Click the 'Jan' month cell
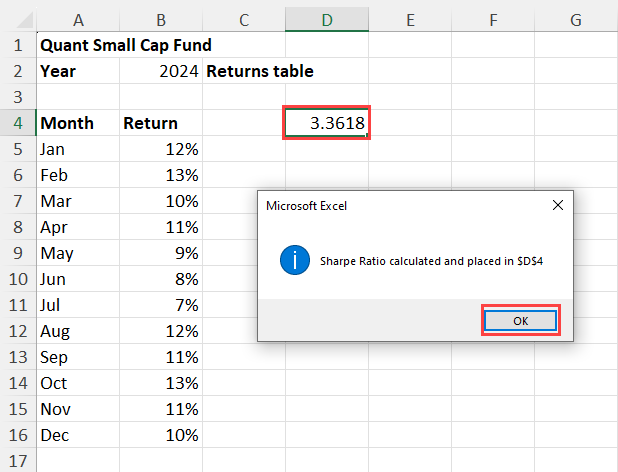The height and width of the screenshot is (472, 618). click(78, 149)
